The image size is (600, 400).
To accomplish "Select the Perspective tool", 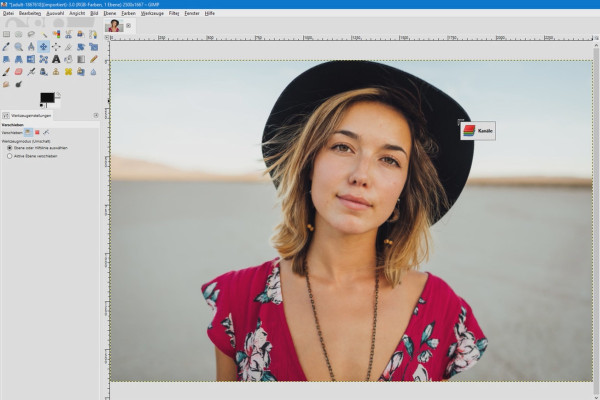I will pyautogui.click(x=18, y=59).
